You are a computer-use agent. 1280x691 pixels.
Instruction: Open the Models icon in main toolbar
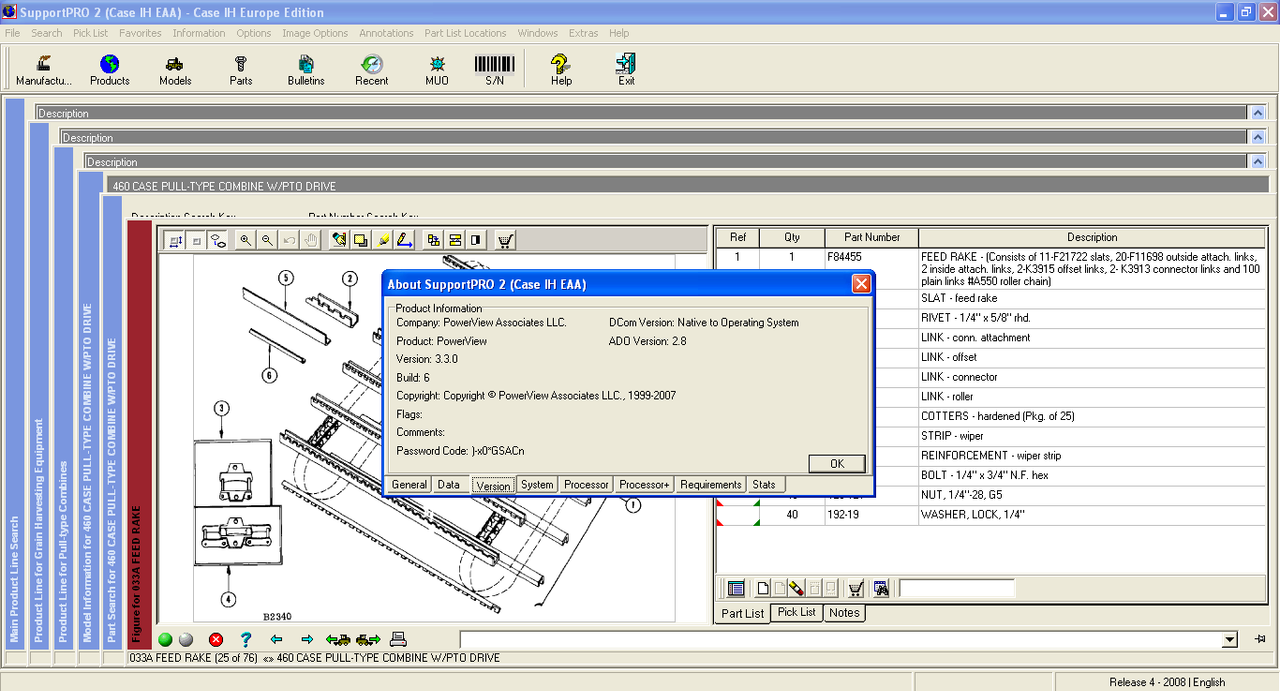(175, 70)
